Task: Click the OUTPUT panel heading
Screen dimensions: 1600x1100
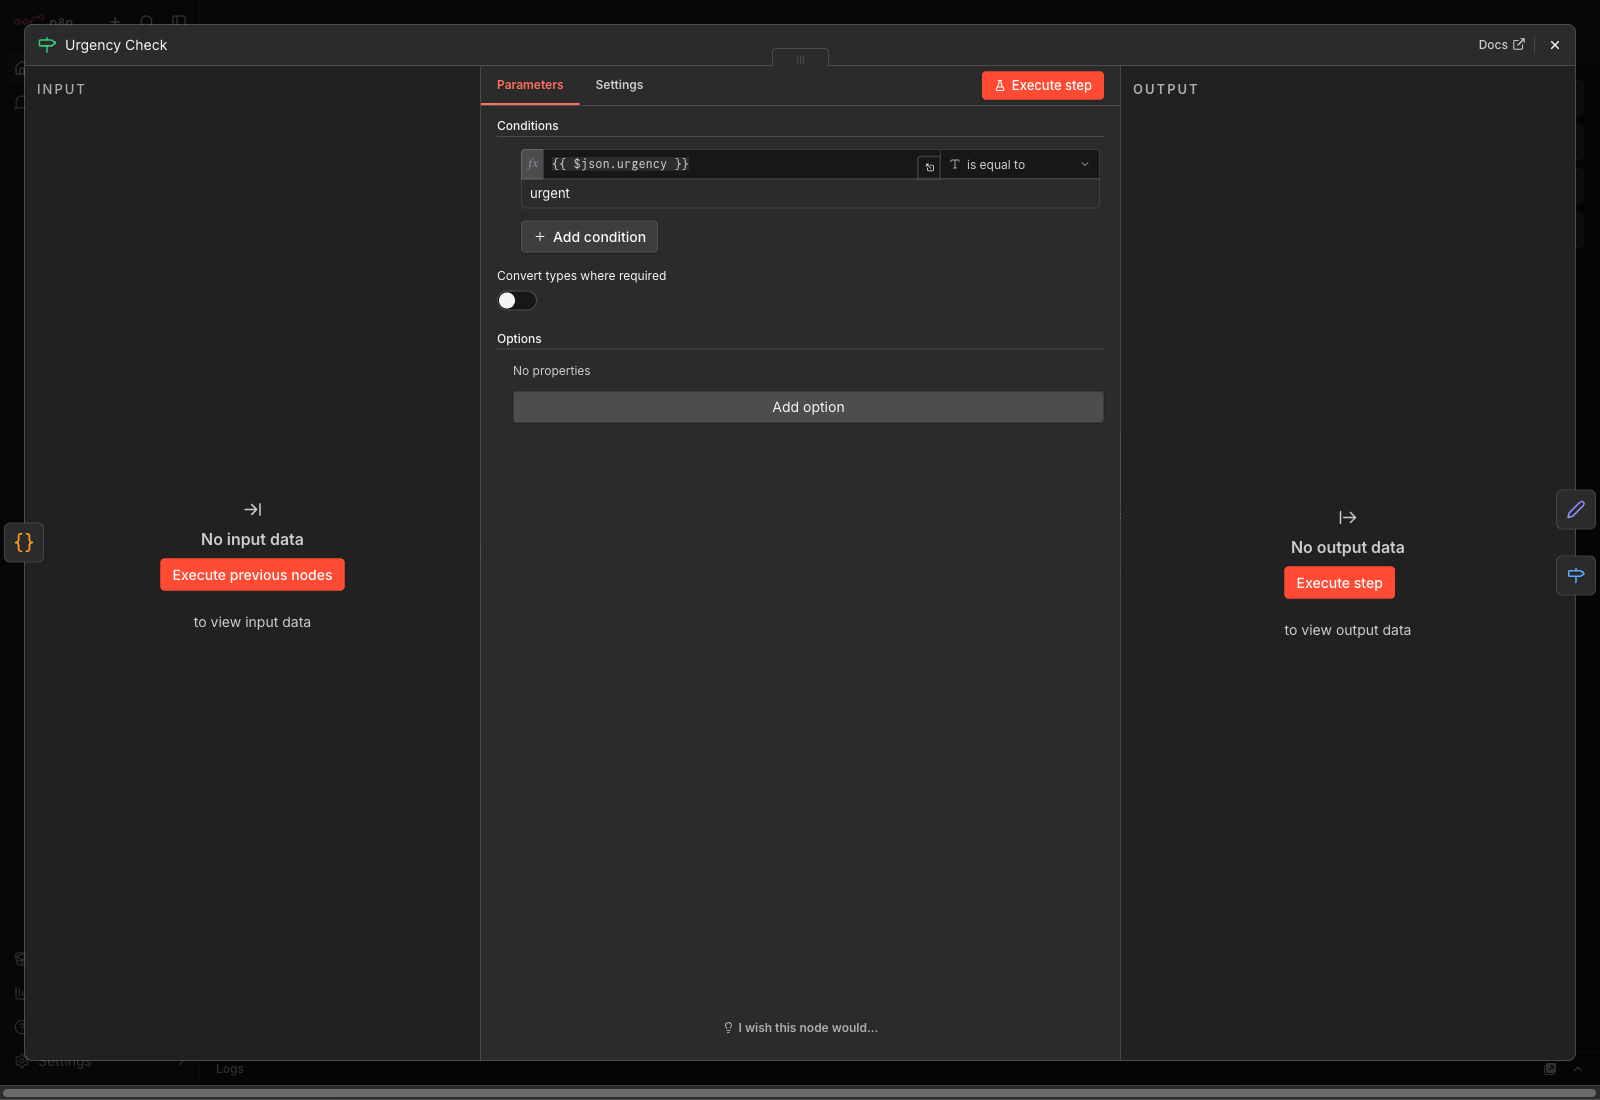Action: click(x=1166, y=89)
